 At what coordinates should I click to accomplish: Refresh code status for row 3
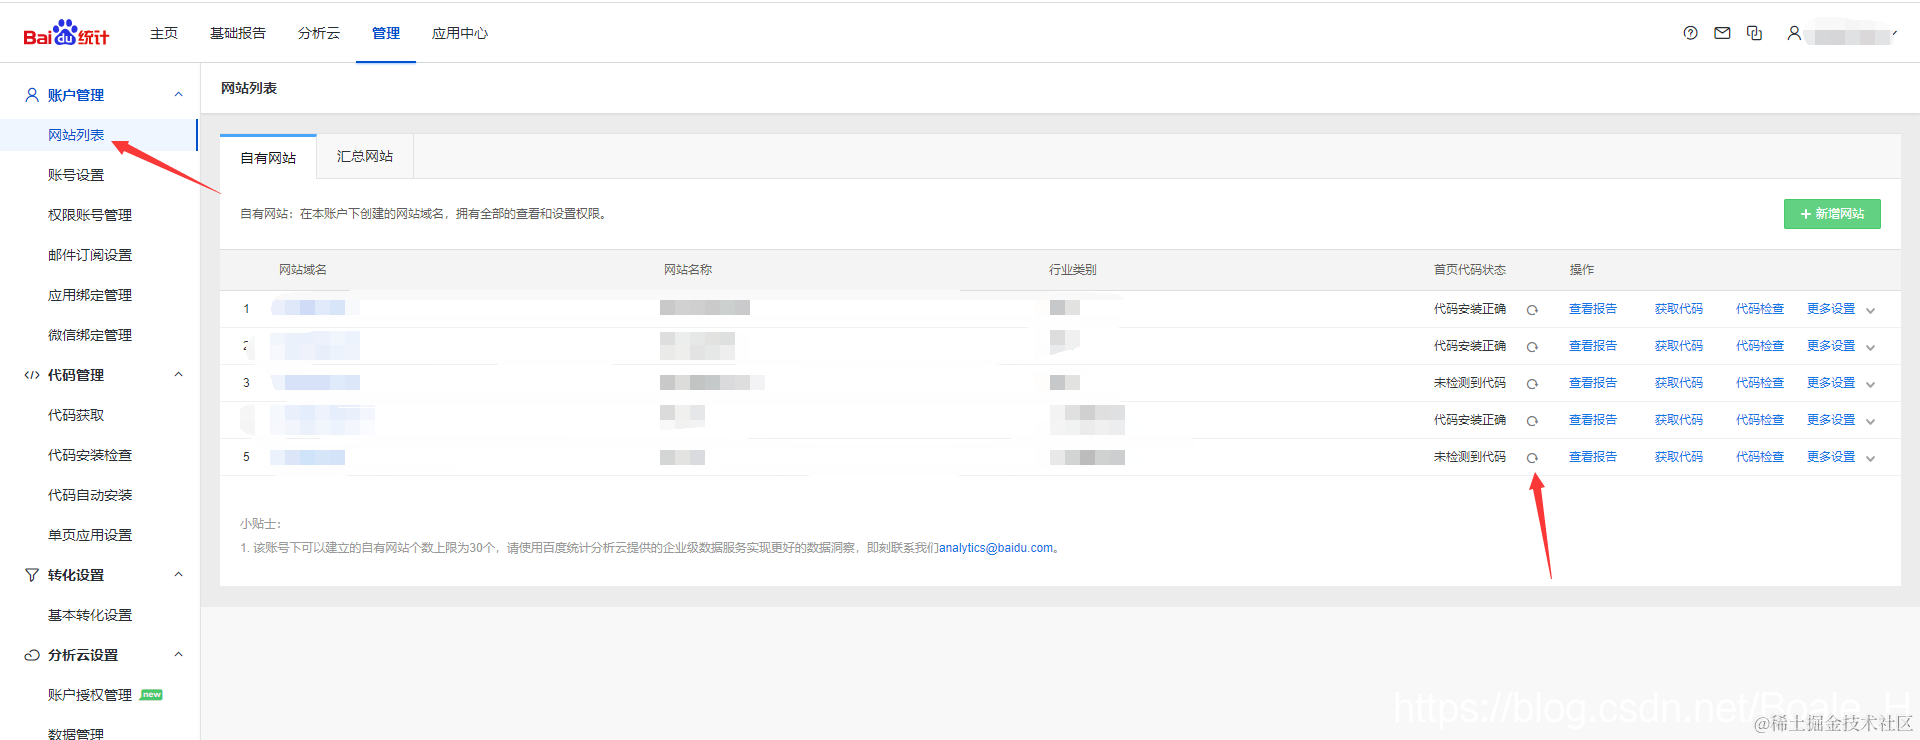click(x=1532, y=384)
